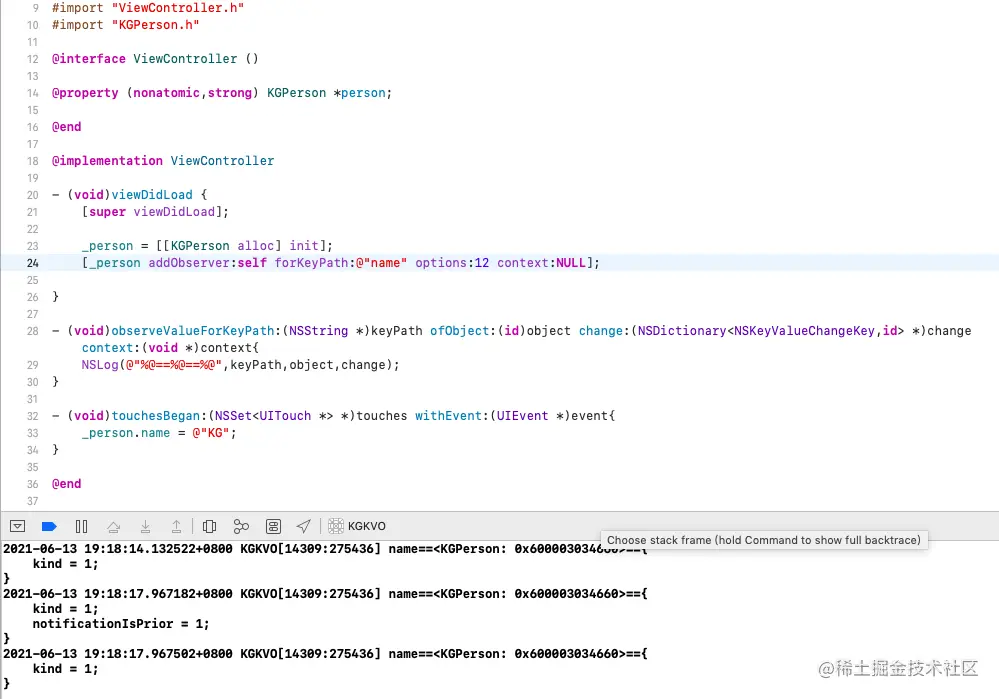Open Environment Overrides icon in debug bar

tap(273, 526)
